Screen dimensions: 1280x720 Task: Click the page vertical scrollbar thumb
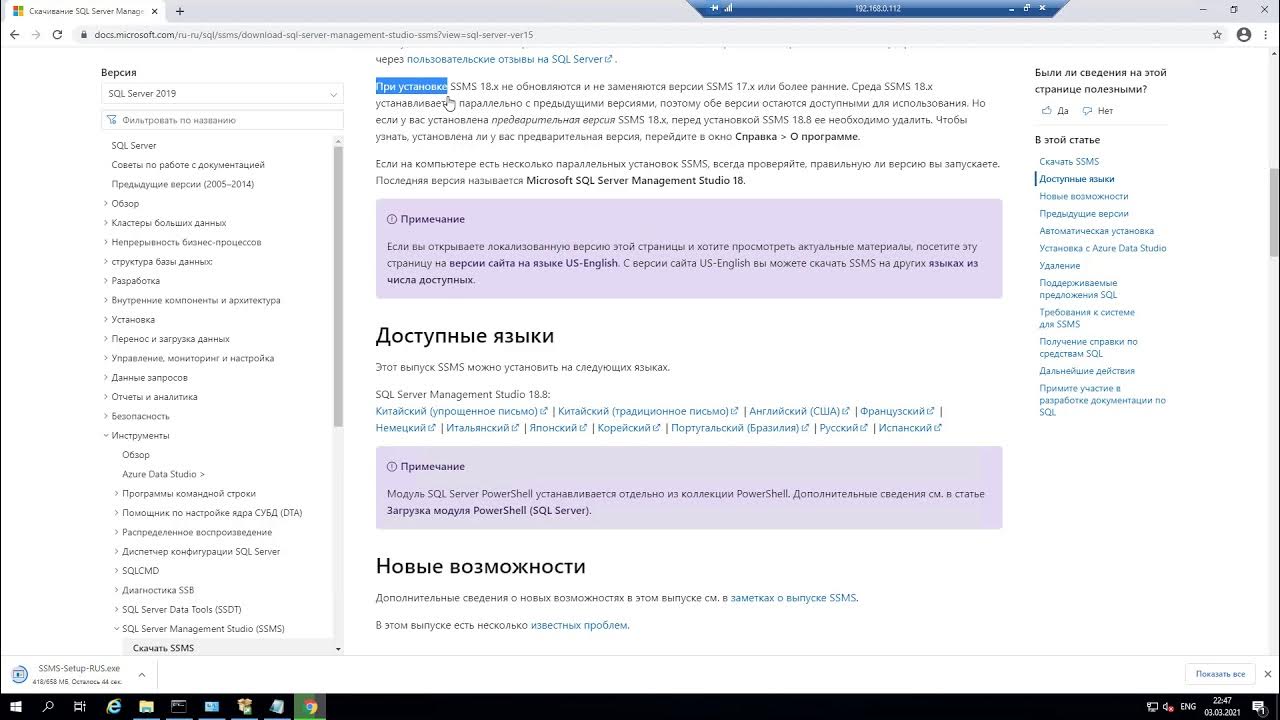coord(1273,212)
